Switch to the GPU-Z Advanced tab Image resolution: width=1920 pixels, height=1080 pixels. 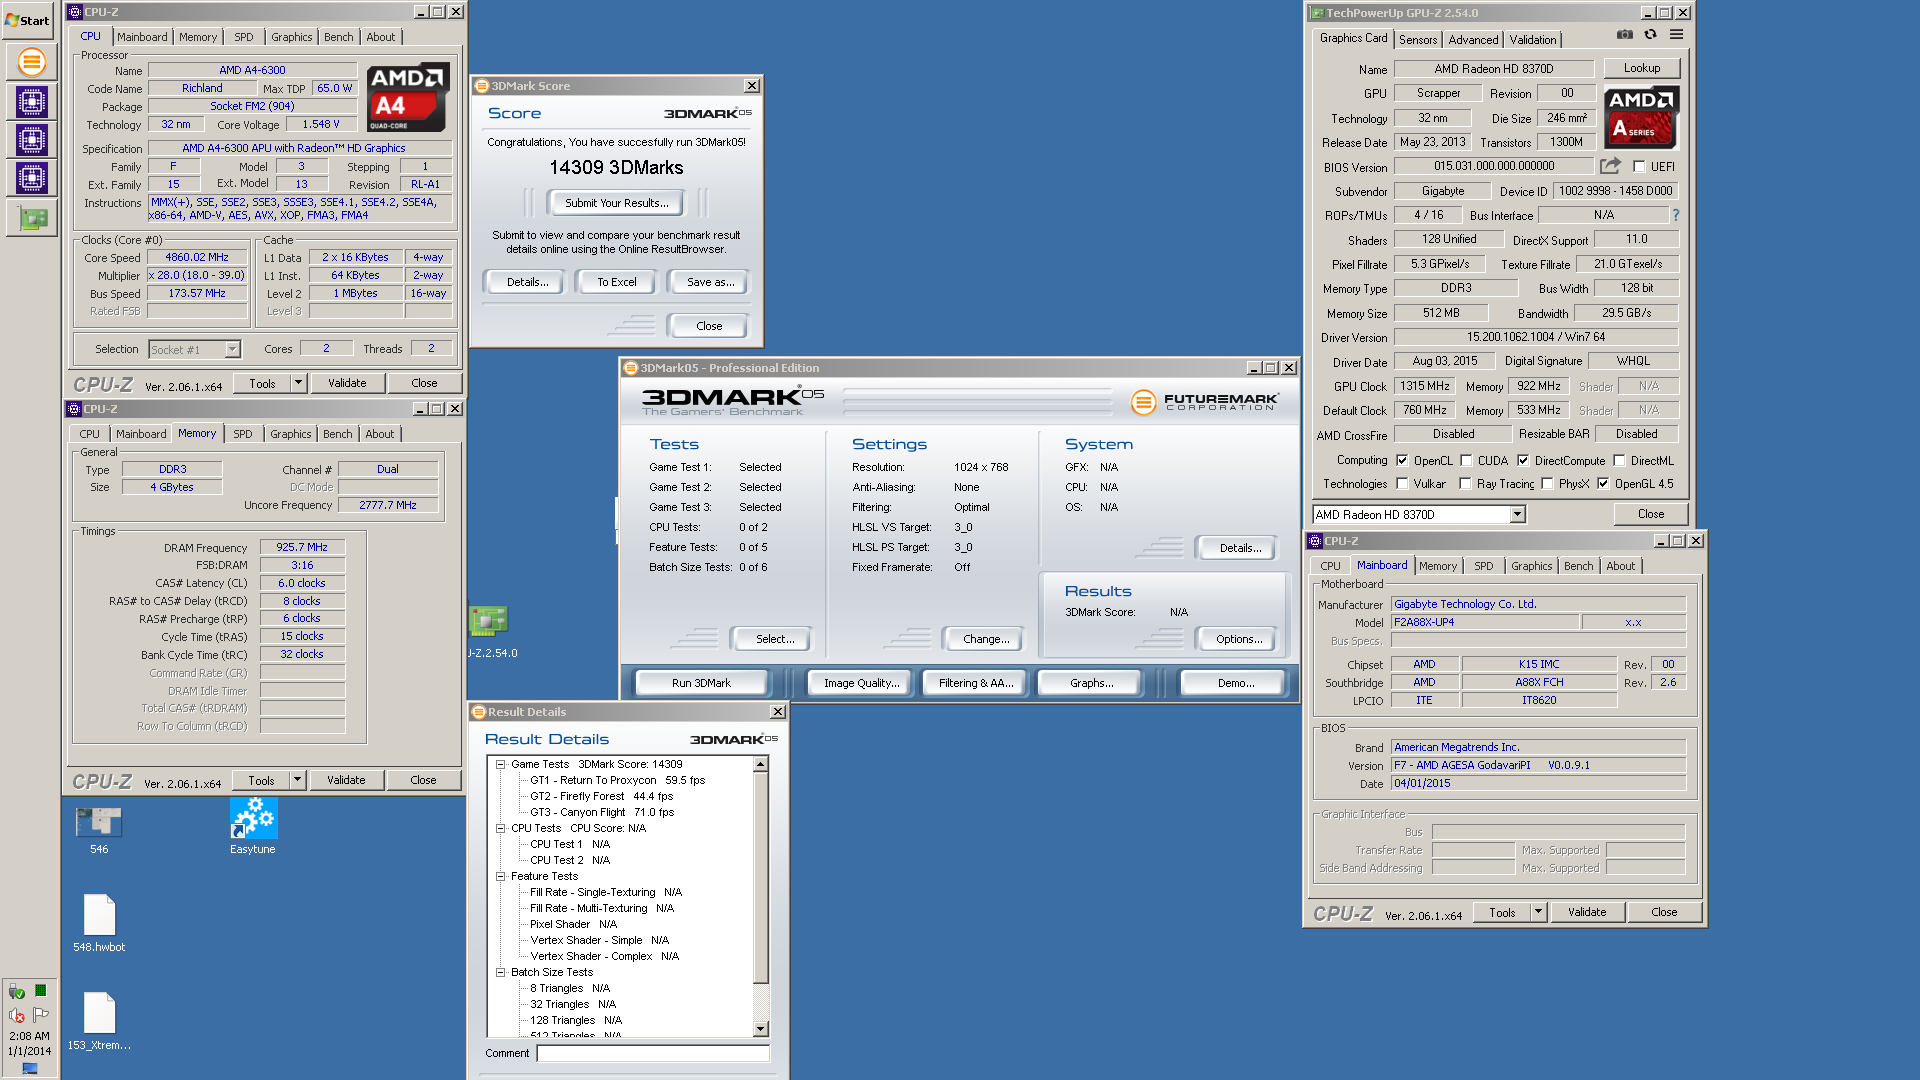click(x=1473, y=40)
